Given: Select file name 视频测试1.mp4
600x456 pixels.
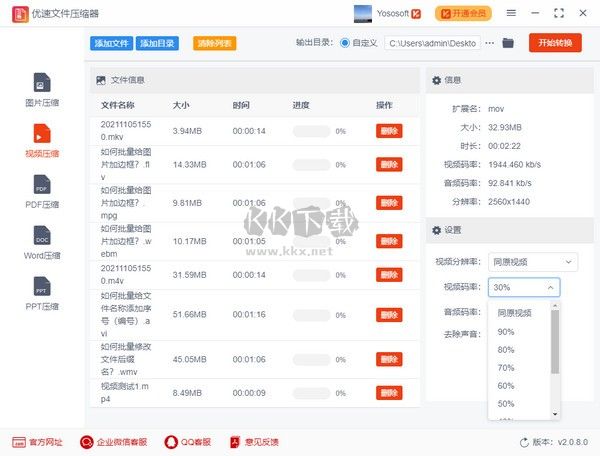Looking at the screenshot, I should pyautogui.click(x=125, y=393).
